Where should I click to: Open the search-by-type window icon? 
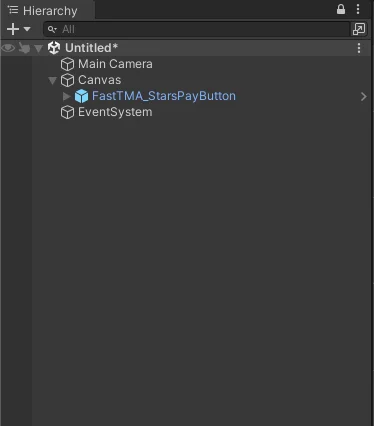coord(359,29)
